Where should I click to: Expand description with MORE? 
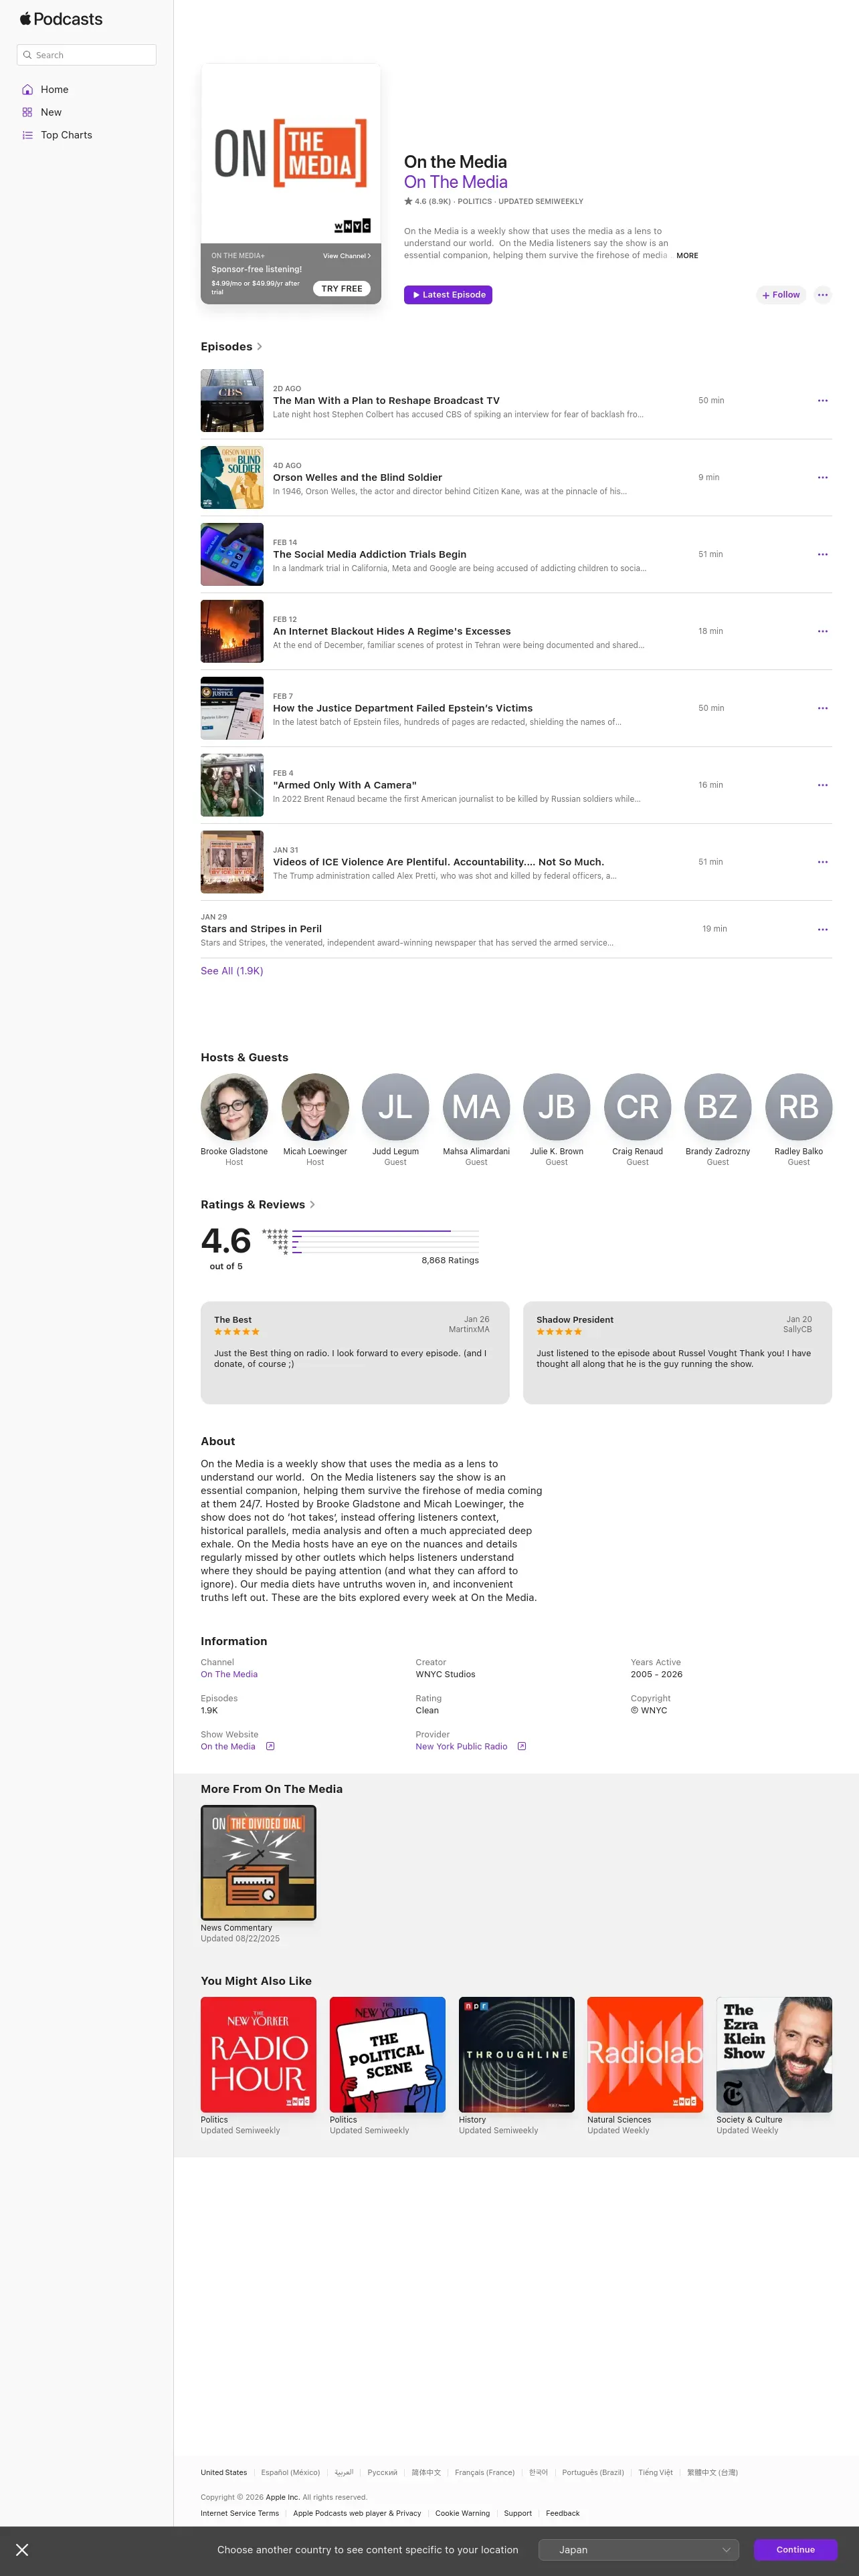pyautogui.click(x=687, y=256)
